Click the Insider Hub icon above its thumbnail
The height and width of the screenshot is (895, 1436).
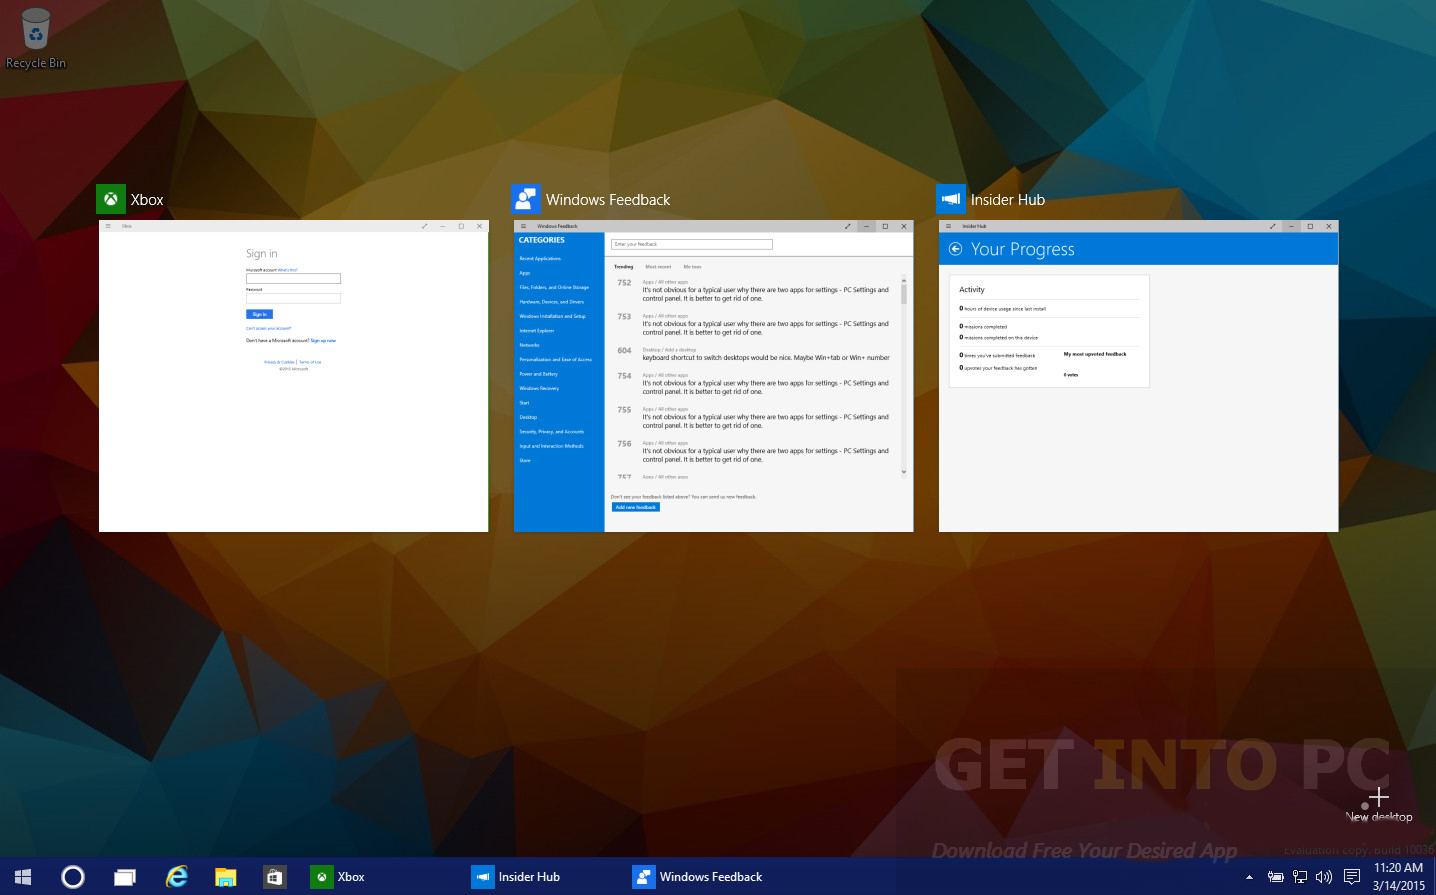pos(951,199)
